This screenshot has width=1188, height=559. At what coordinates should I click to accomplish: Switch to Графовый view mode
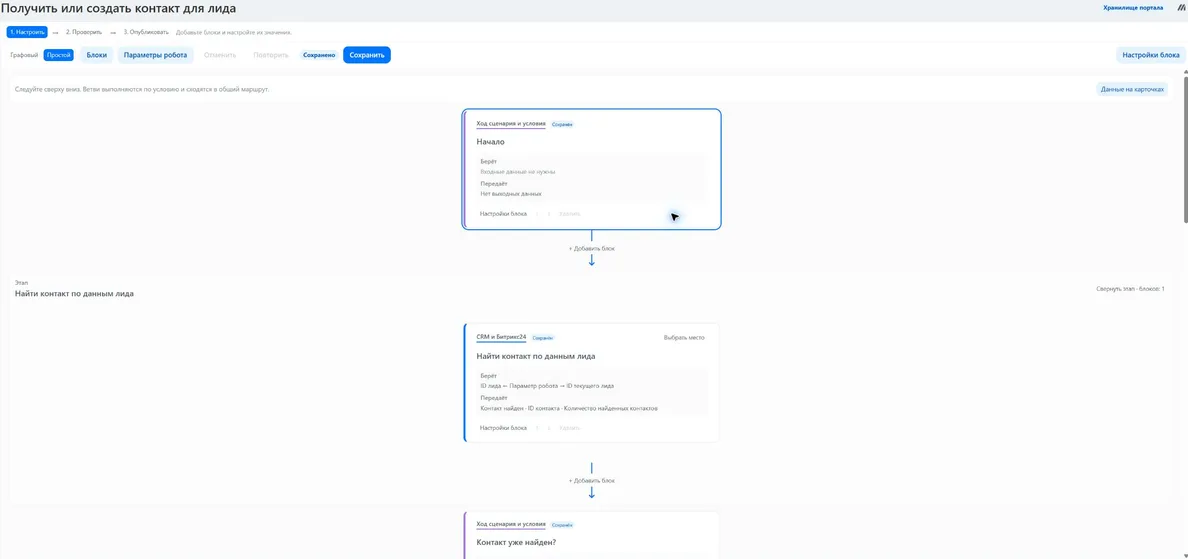point(23,55)
